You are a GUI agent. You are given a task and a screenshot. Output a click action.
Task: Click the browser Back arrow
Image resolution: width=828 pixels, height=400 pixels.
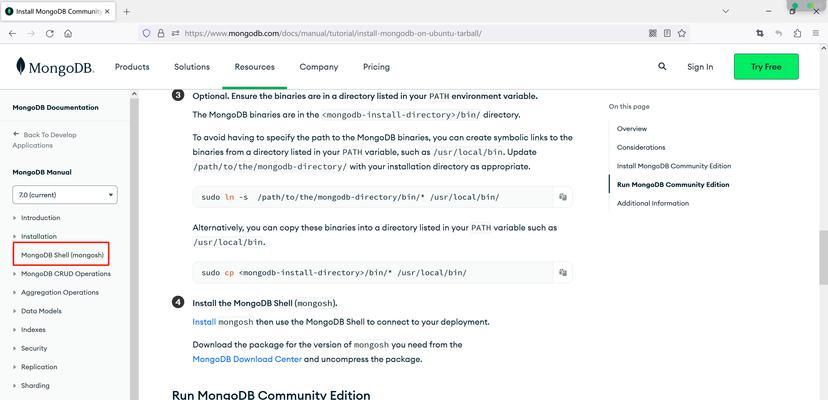click(x=13, y=33)
